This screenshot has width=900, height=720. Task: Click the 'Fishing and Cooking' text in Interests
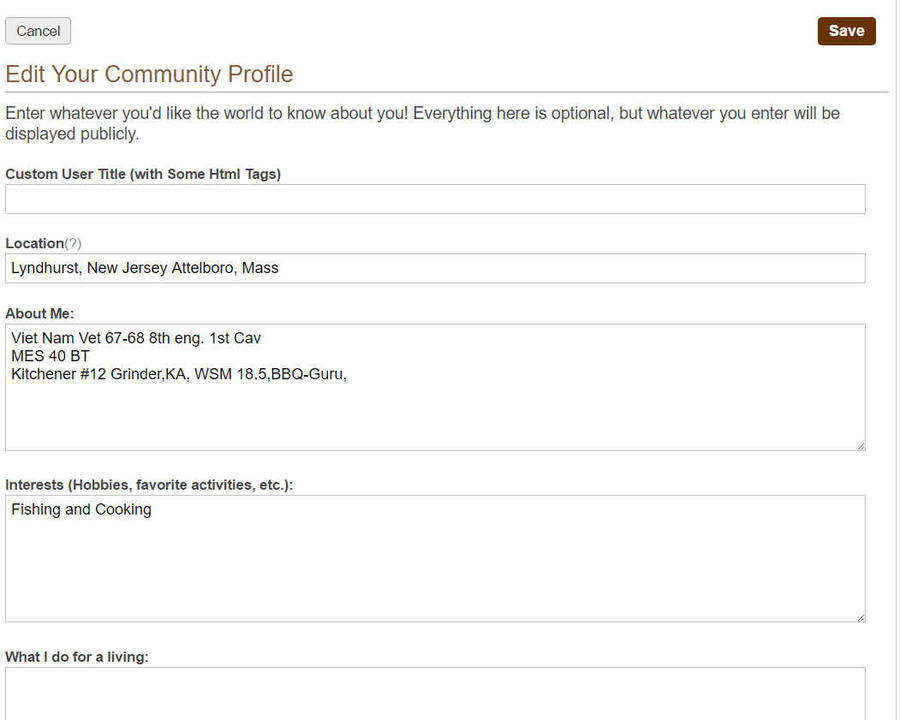82,509
